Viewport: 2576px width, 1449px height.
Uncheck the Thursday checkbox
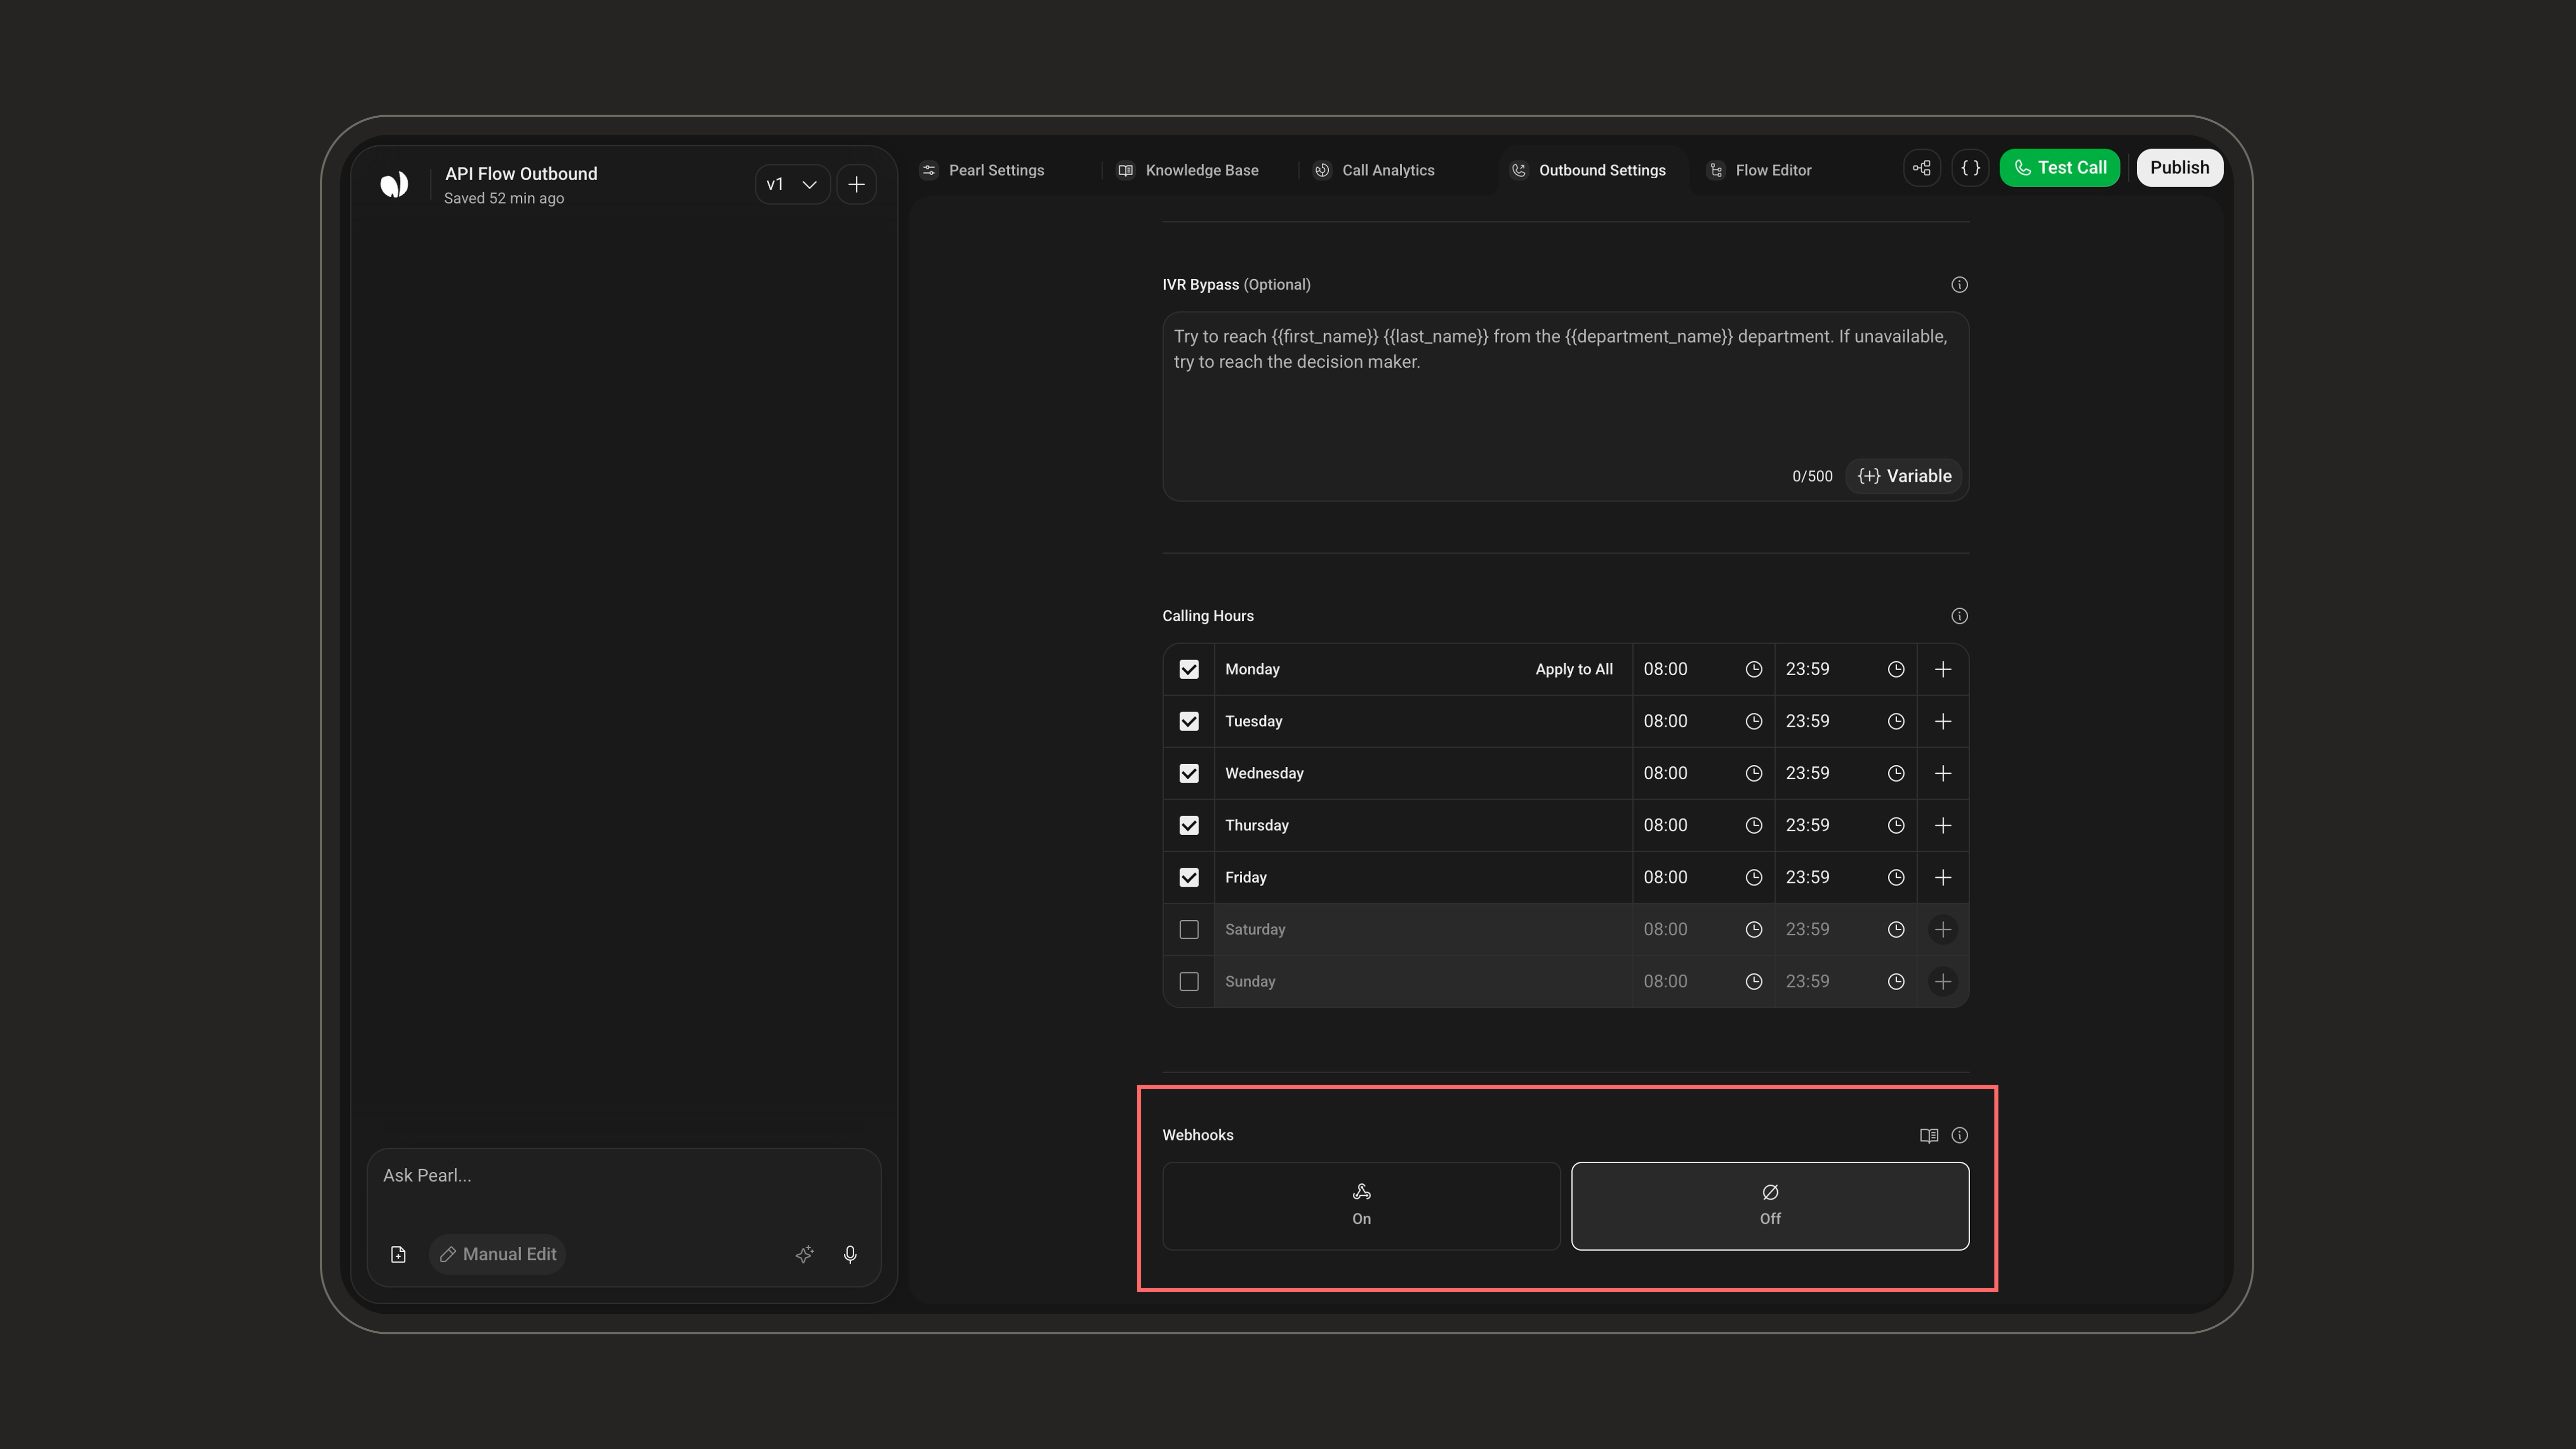pyautogui.click(x=1188, y=825)
